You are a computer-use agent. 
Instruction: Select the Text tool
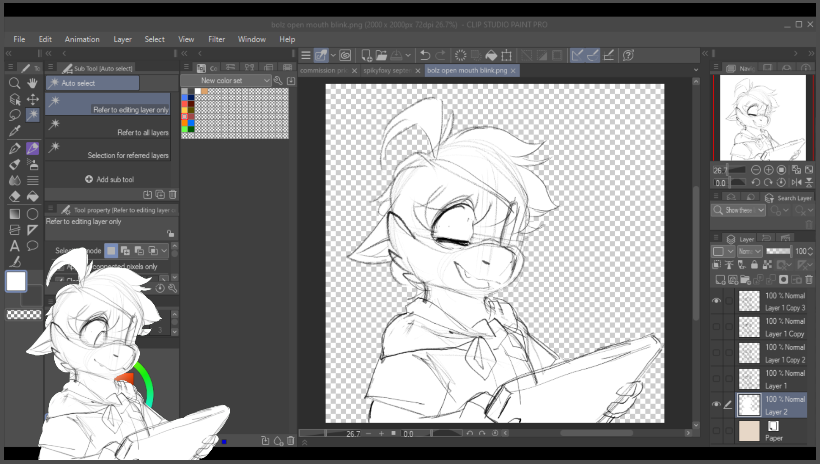pos(15,246)
